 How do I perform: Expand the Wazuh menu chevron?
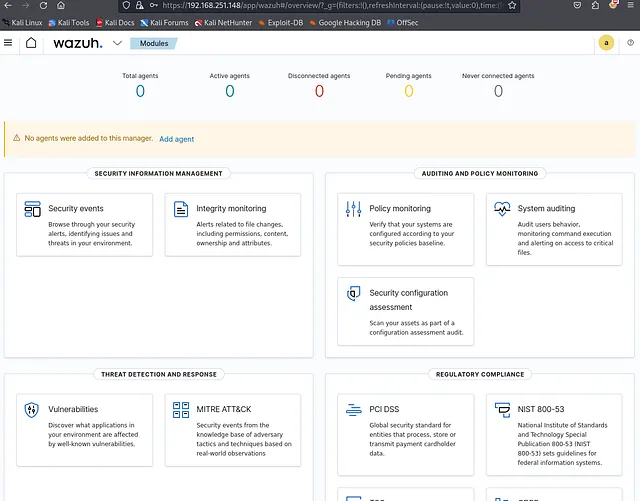117,43
